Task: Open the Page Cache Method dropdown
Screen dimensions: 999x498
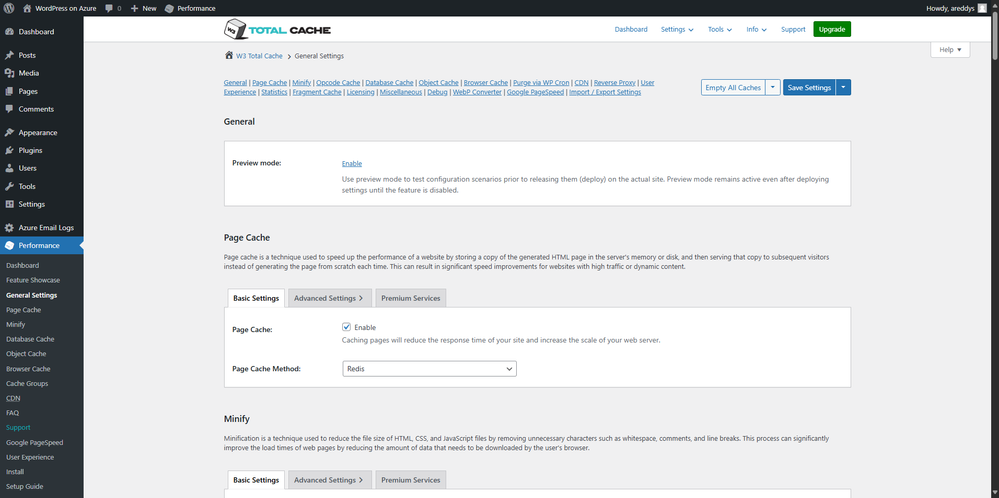Action: [429, 369]
